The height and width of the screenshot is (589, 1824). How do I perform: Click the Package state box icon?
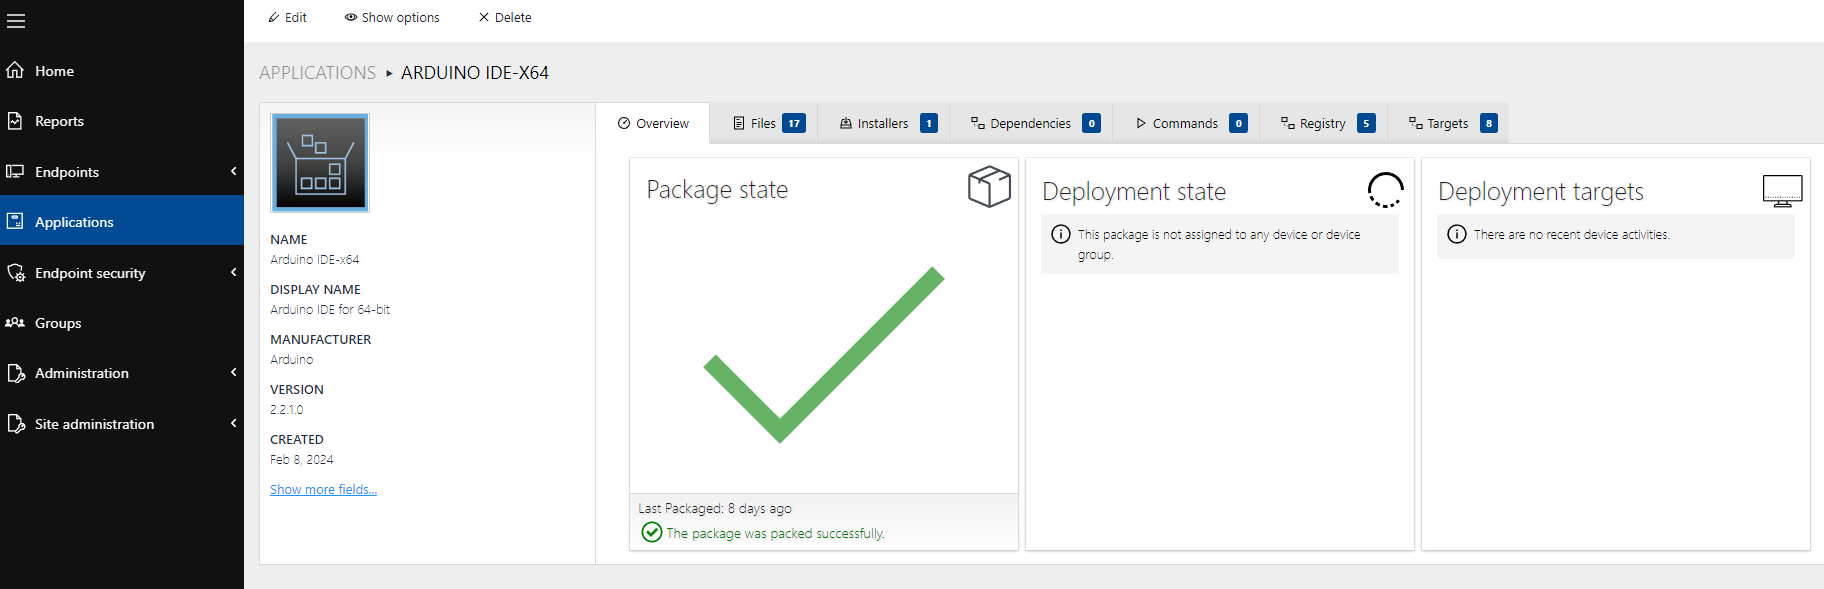point(989,187)
